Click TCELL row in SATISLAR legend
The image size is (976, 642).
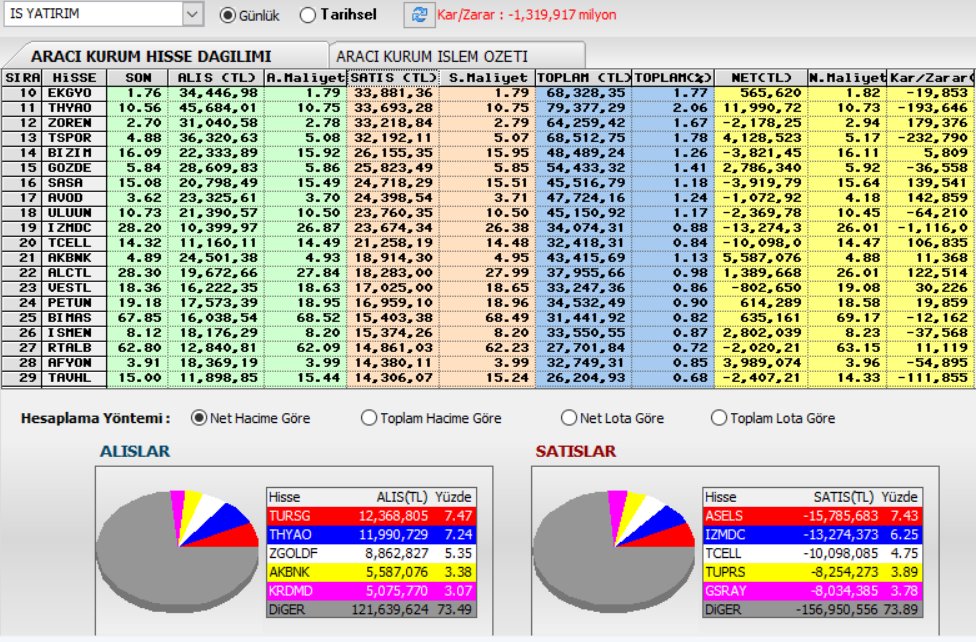(812, 553)
